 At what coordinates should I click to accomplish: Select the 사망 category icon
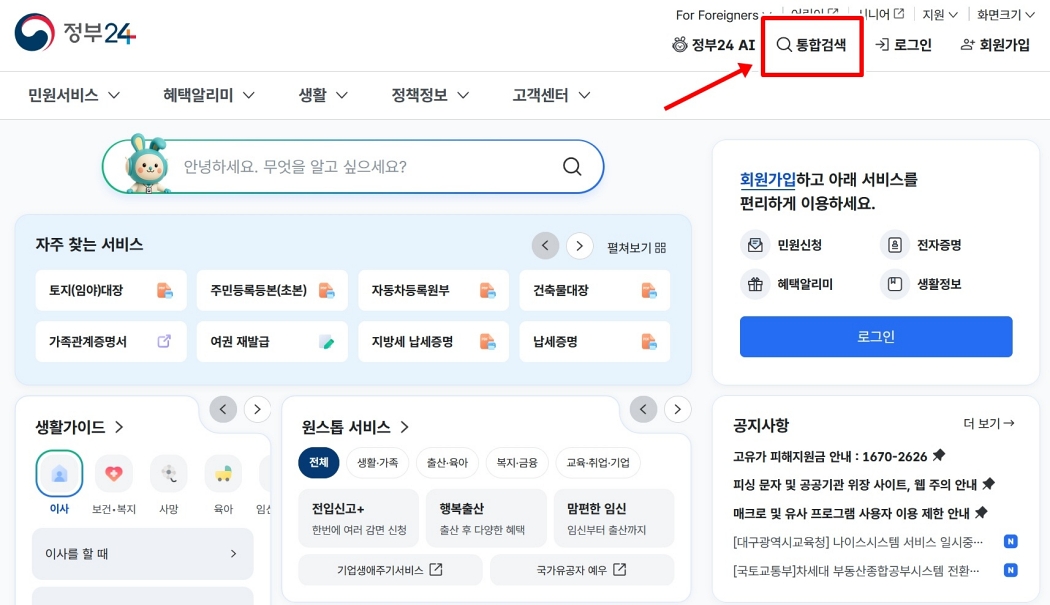point(169,474)
